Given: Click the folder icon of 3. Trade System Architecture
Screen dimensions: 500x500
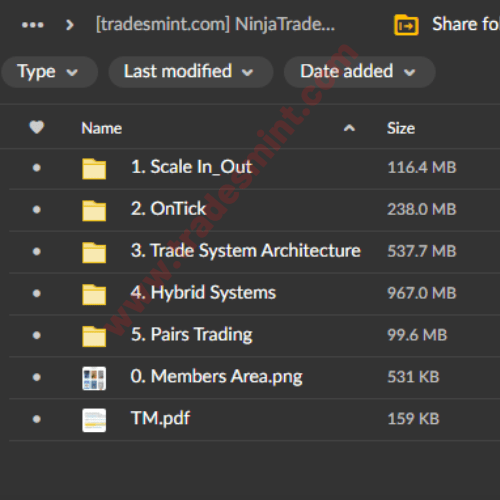Looking at the screenshot, I should click(94, 253).
